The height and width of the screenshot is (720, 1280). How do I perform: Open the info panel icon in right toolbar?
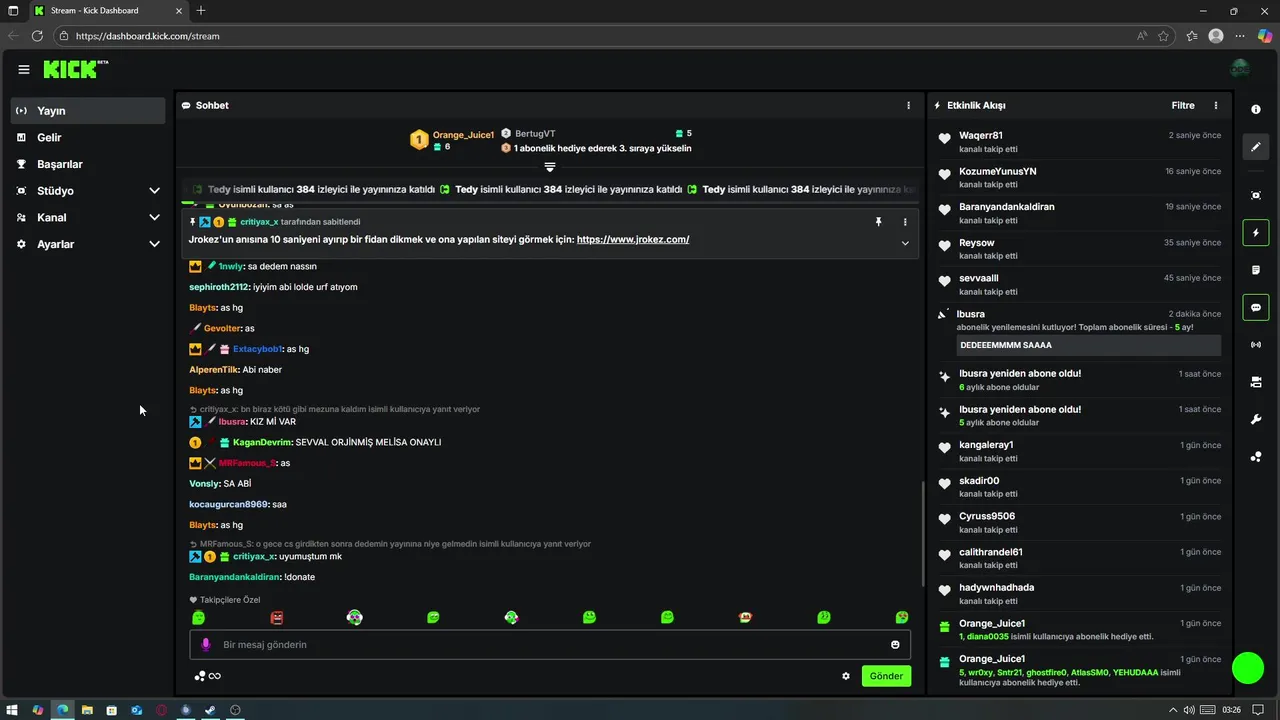(1256, 109)
